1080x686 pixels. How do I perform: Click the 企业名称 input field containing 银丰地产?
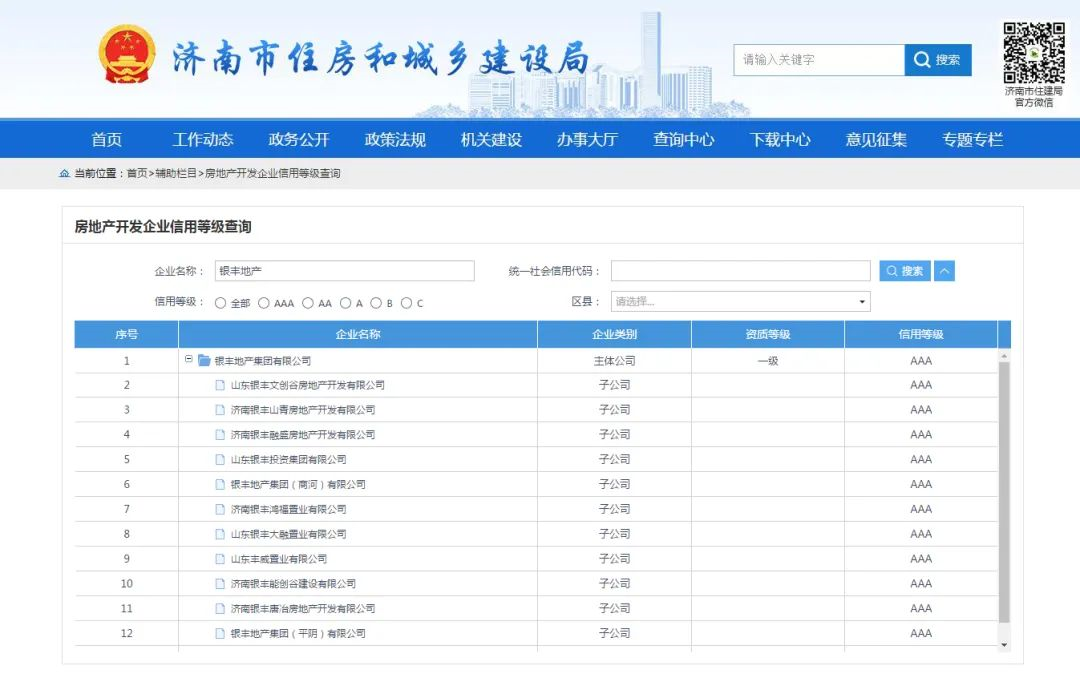click(x=345, y=270)
